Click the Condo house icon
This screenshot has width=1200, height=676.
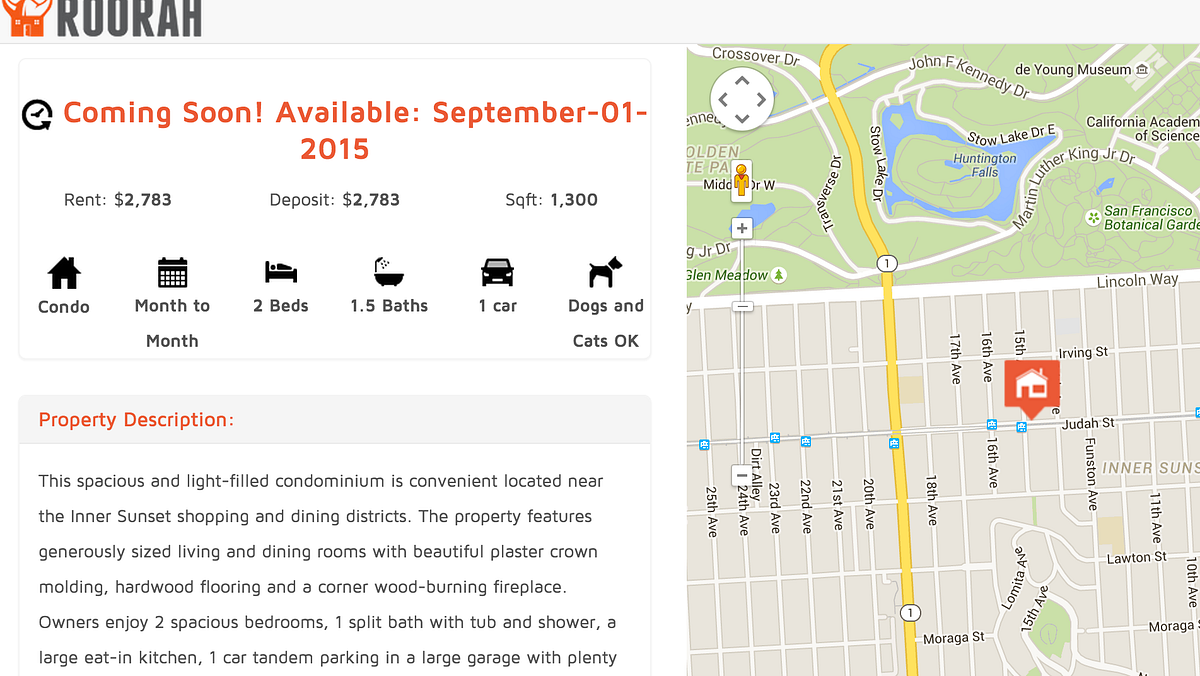(x=64, y=272)
